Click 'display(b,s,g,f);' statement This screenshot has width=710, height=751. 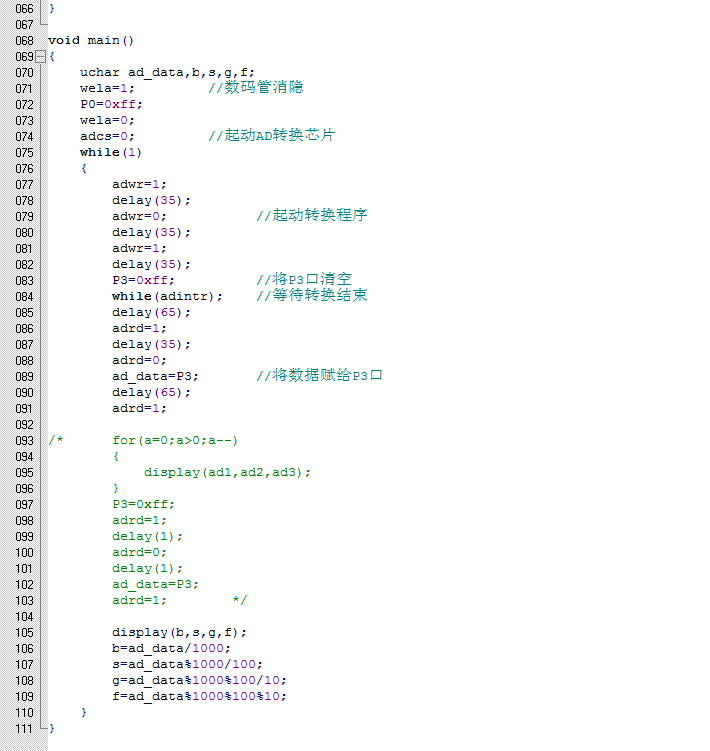(x=179, y=633)
